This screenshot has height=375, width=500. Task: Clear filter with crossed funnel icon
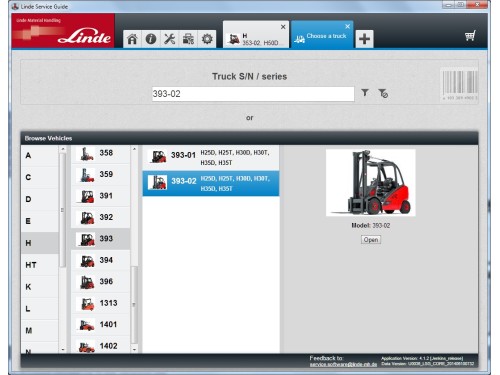(383, 93)
